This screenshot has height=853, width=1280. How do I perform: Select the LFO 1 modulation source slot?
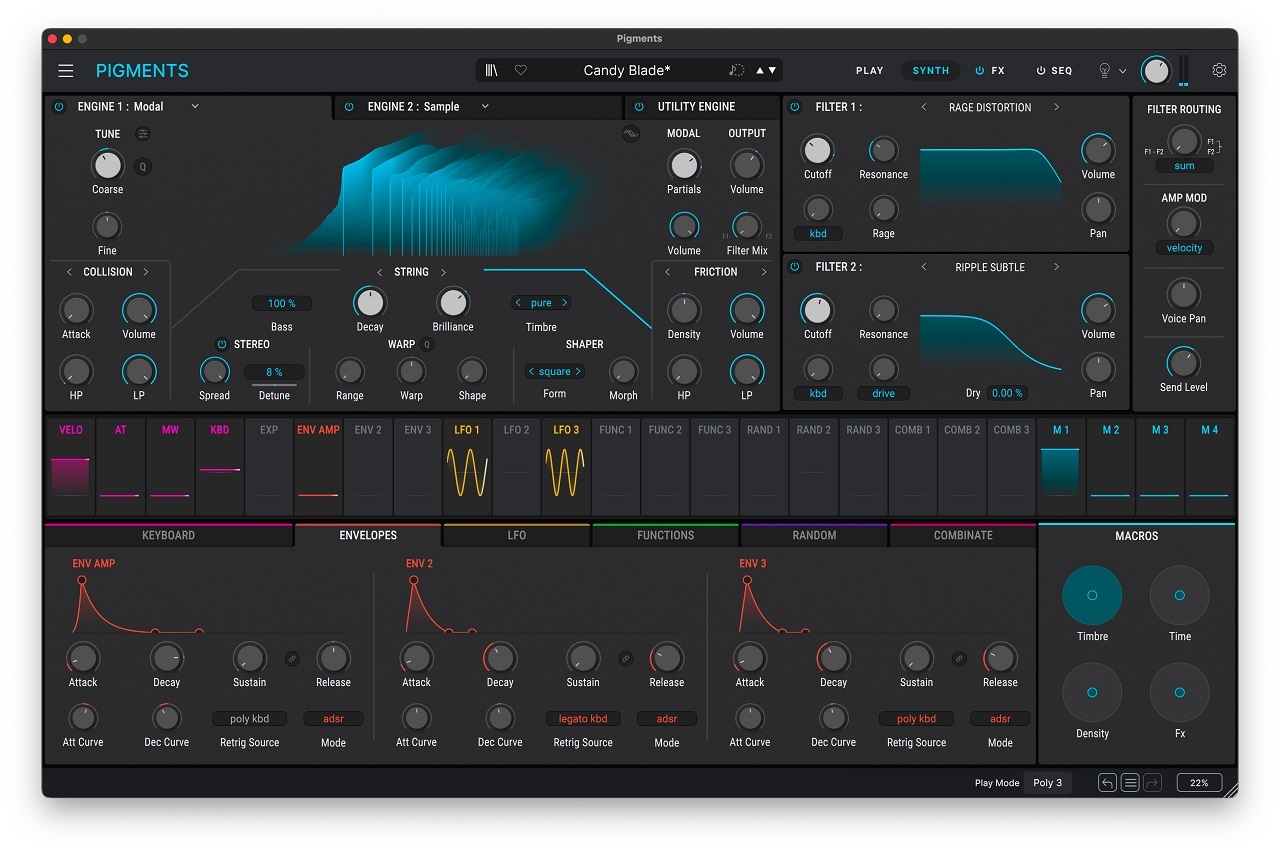[467, 467]
